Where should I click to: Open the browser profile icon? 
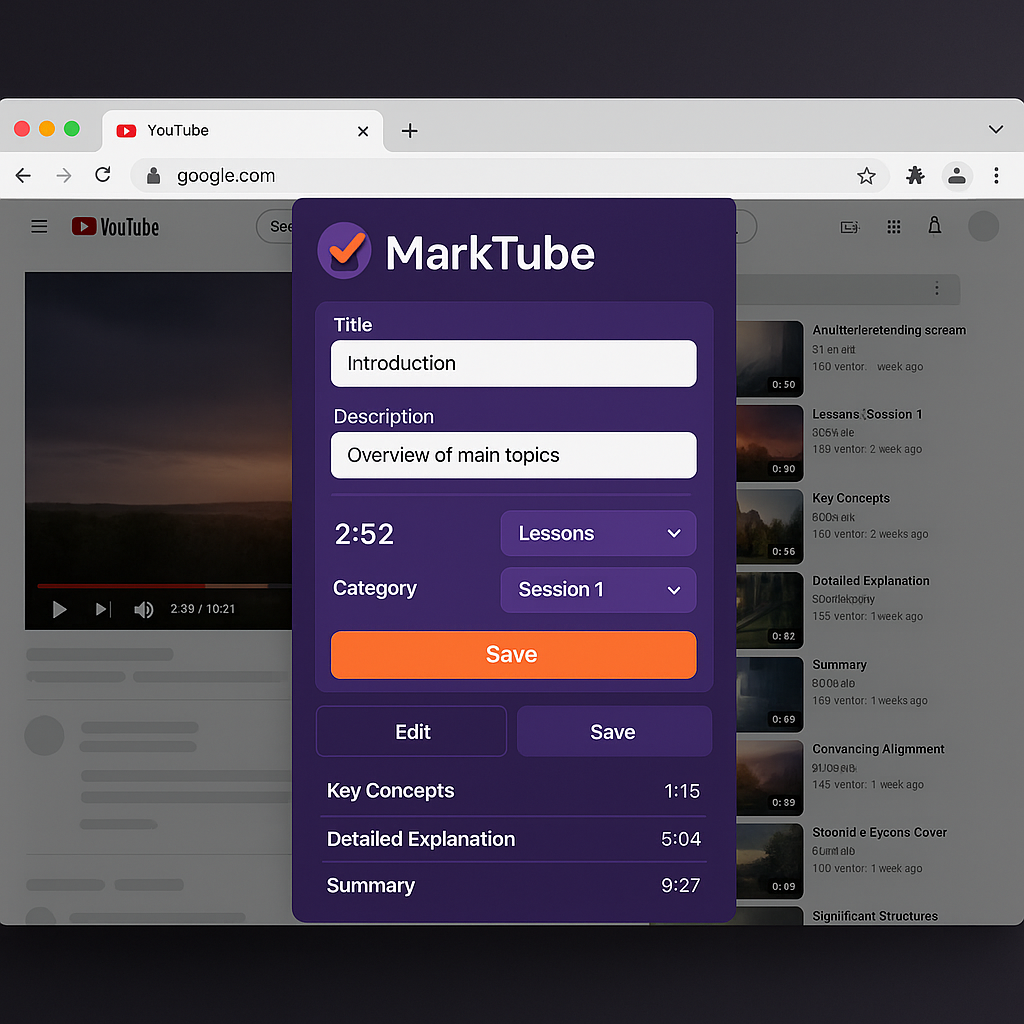957,175
